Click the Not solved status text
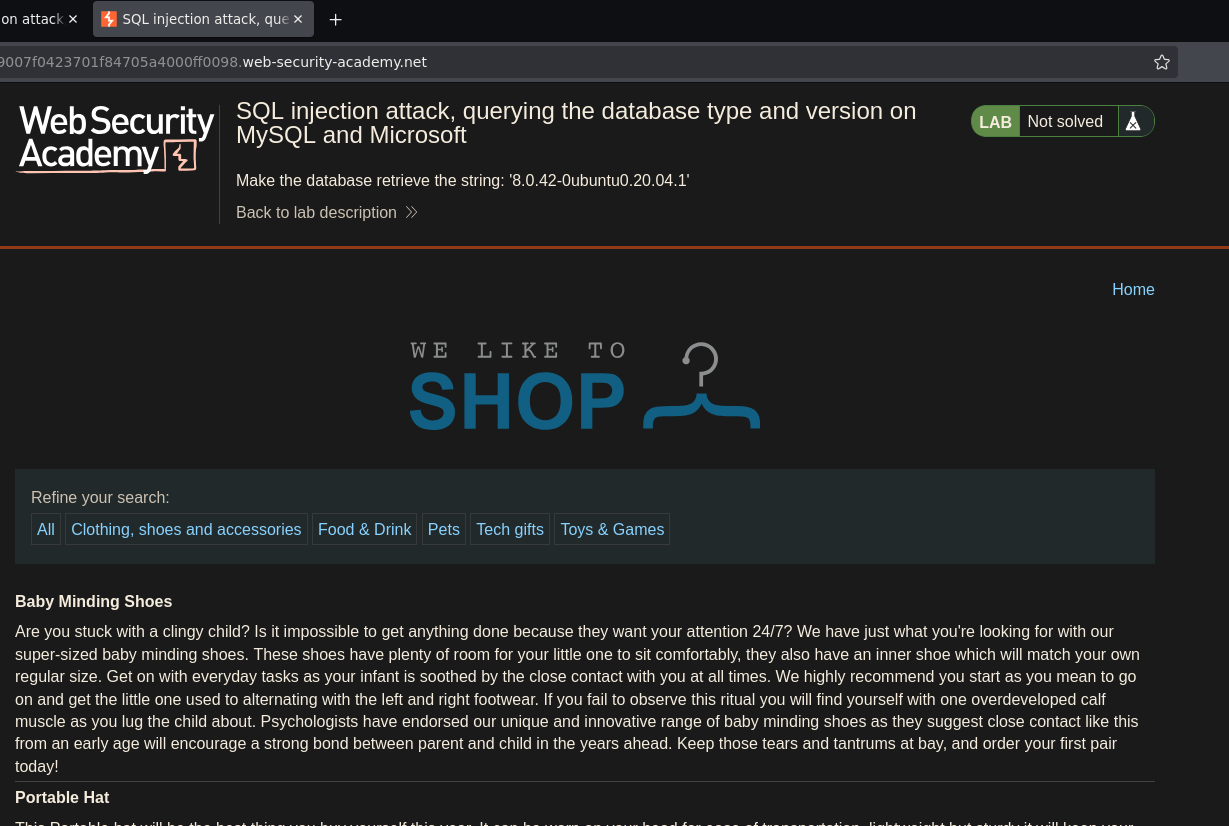Image resolution: width=1229 pixels, height=826 pixels. (1065, 122)
